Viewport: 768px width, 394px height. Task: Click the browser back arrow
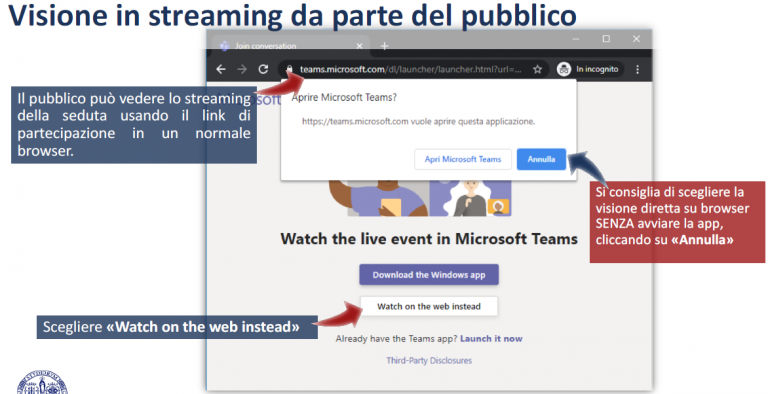[x=221, y=69]
